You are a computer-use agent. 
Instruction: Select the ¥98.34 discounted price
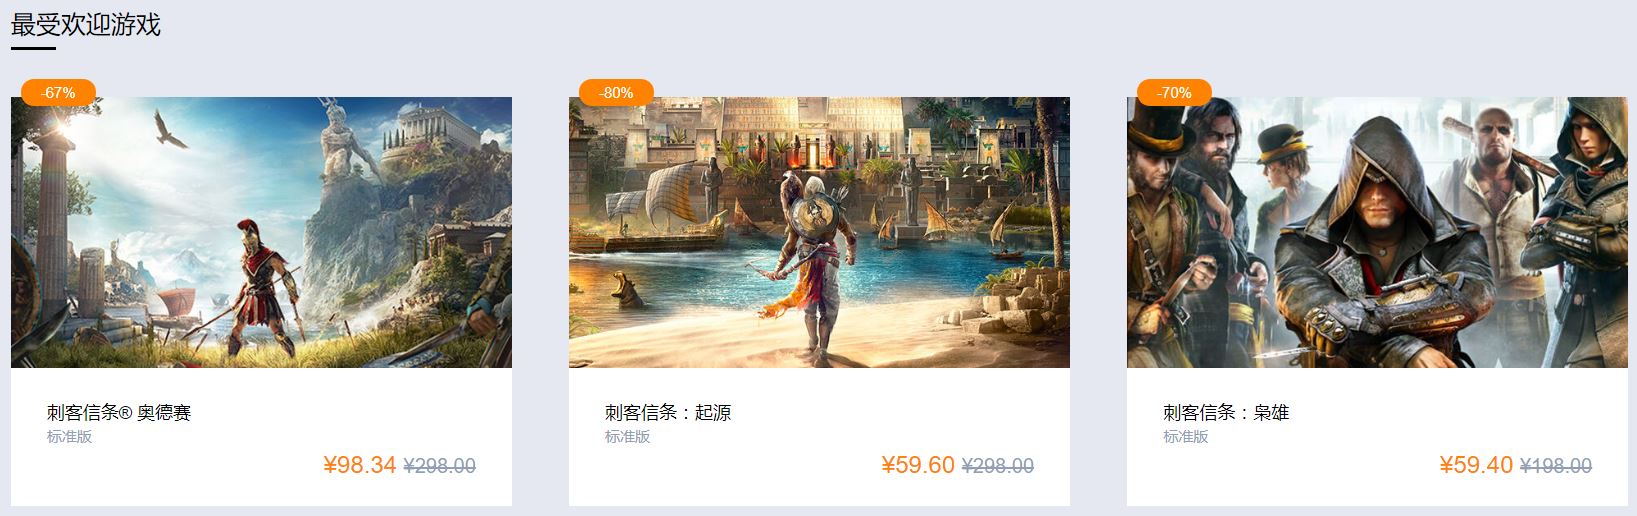pos(360,465)
